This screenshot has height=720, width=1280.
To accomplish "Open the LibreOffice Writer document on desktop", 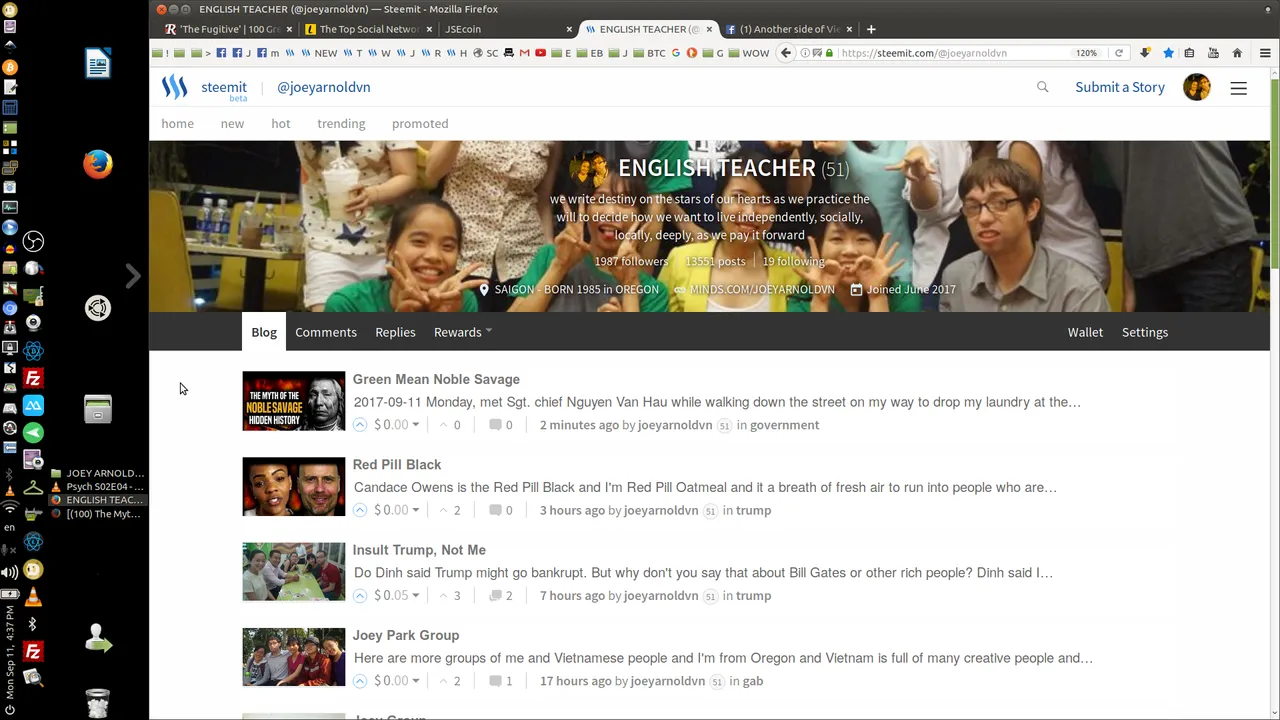I will click(x=98, y=64).
